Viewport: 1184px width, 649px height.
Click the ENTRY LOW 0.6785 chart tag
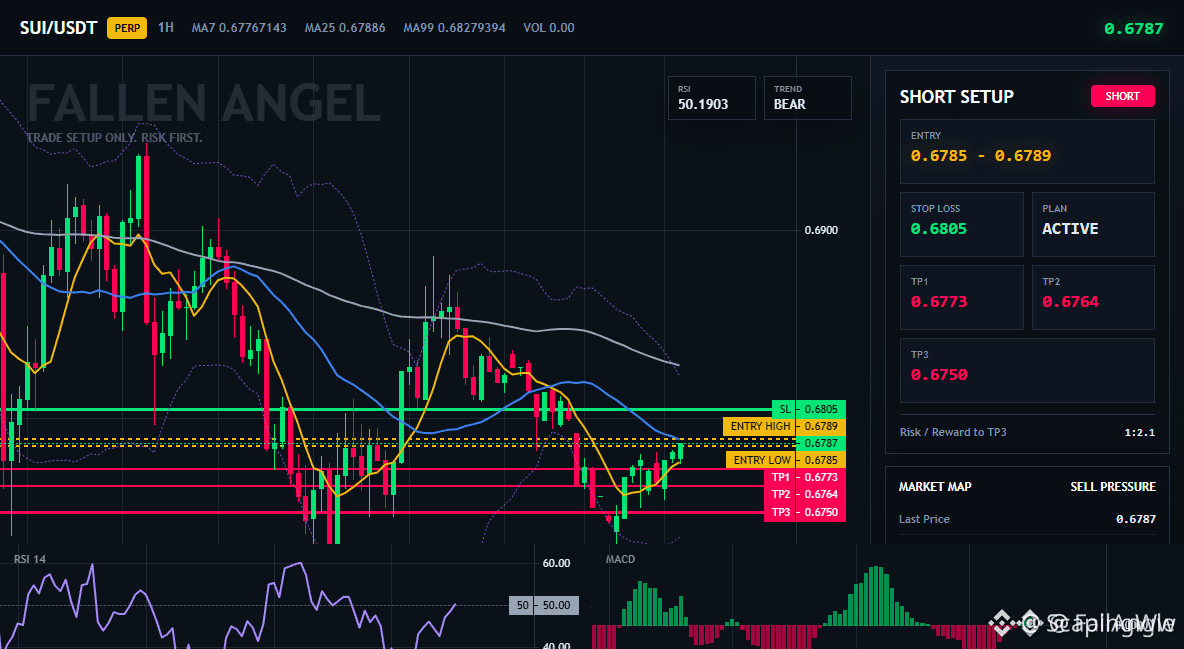coord(786,460)
